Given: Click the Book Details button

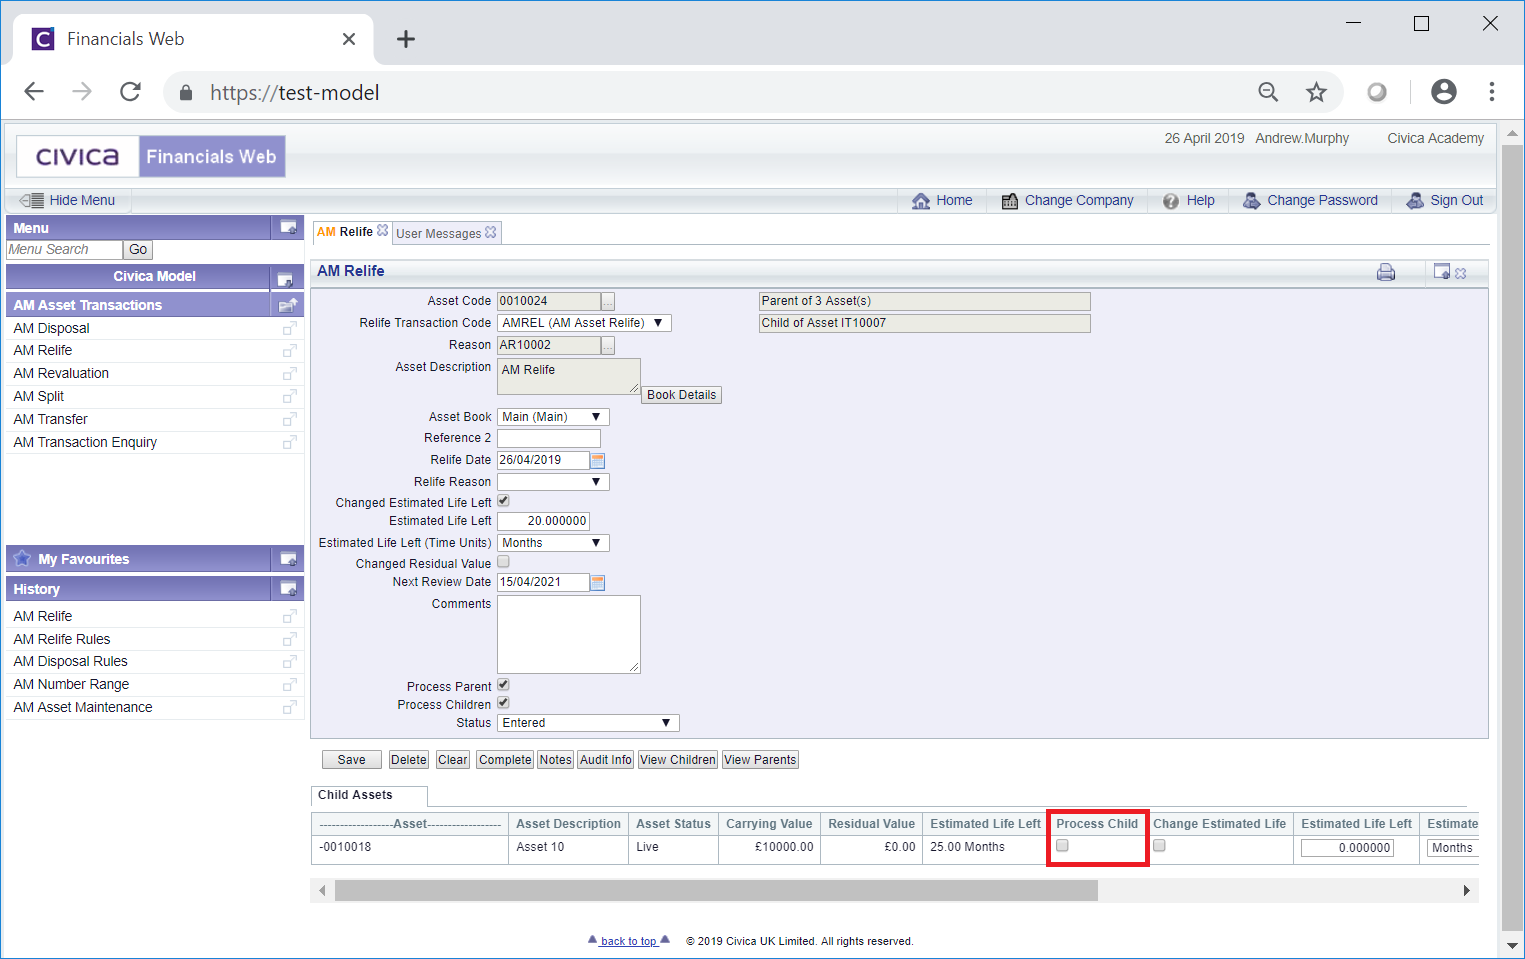Looking at the screenshot, I should 681,395.
